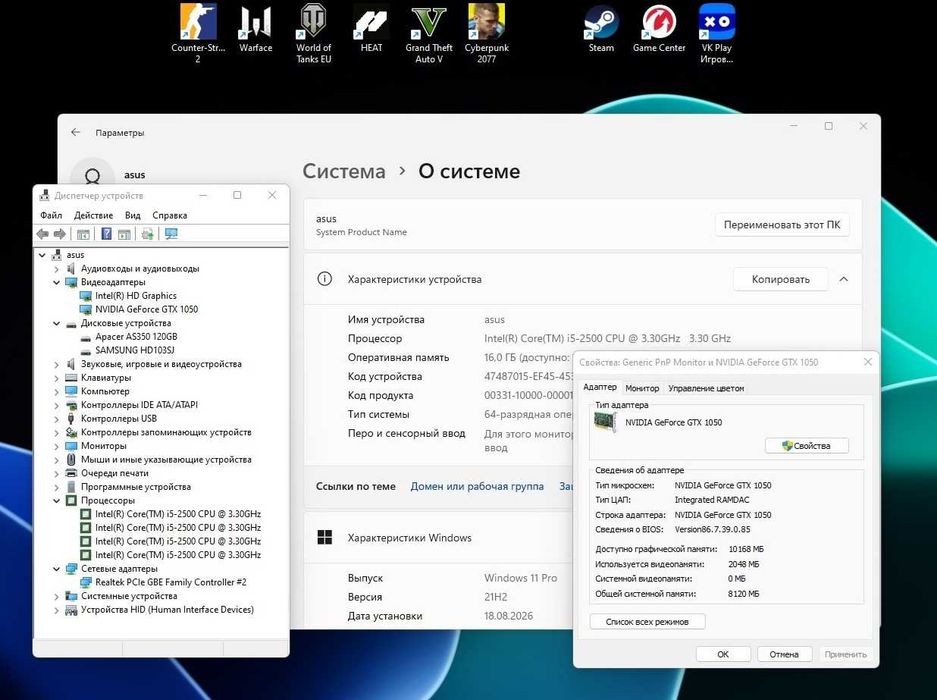Expand Аудиовходы и аудиовыходы node
937x700 pixels.
point(57,268)
